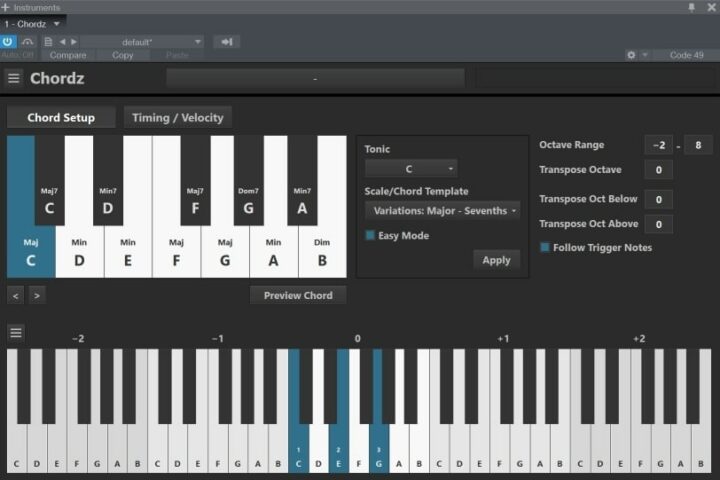Click the next chord page arrow
The image size is (720, 480).
point(37,295)
